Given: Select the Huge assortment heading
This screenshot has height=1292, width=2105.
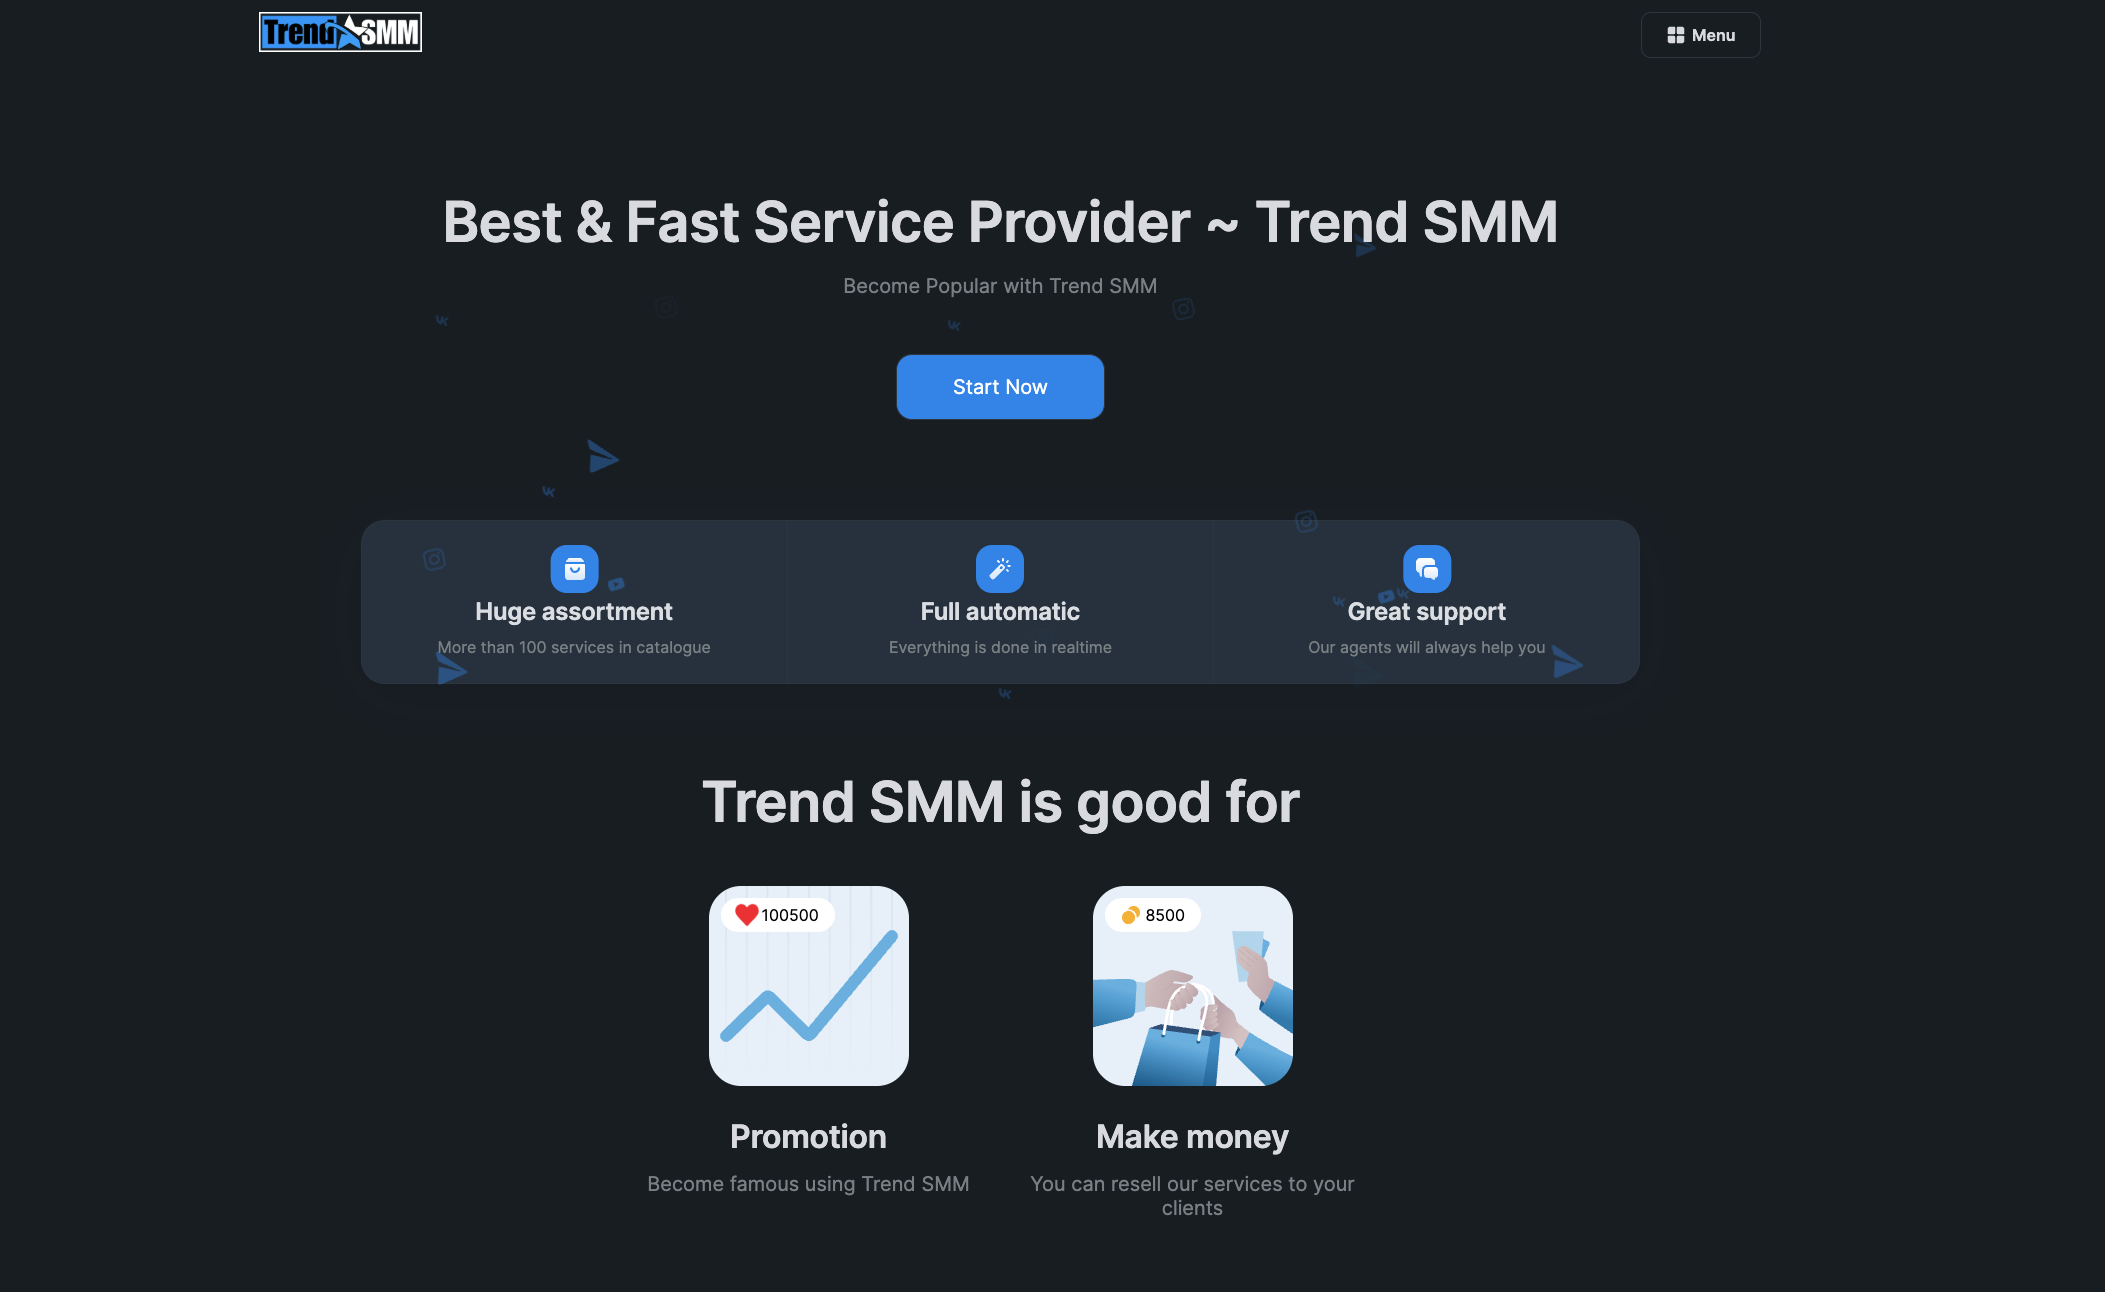Looking at the screenshot, I should point(574,611).
